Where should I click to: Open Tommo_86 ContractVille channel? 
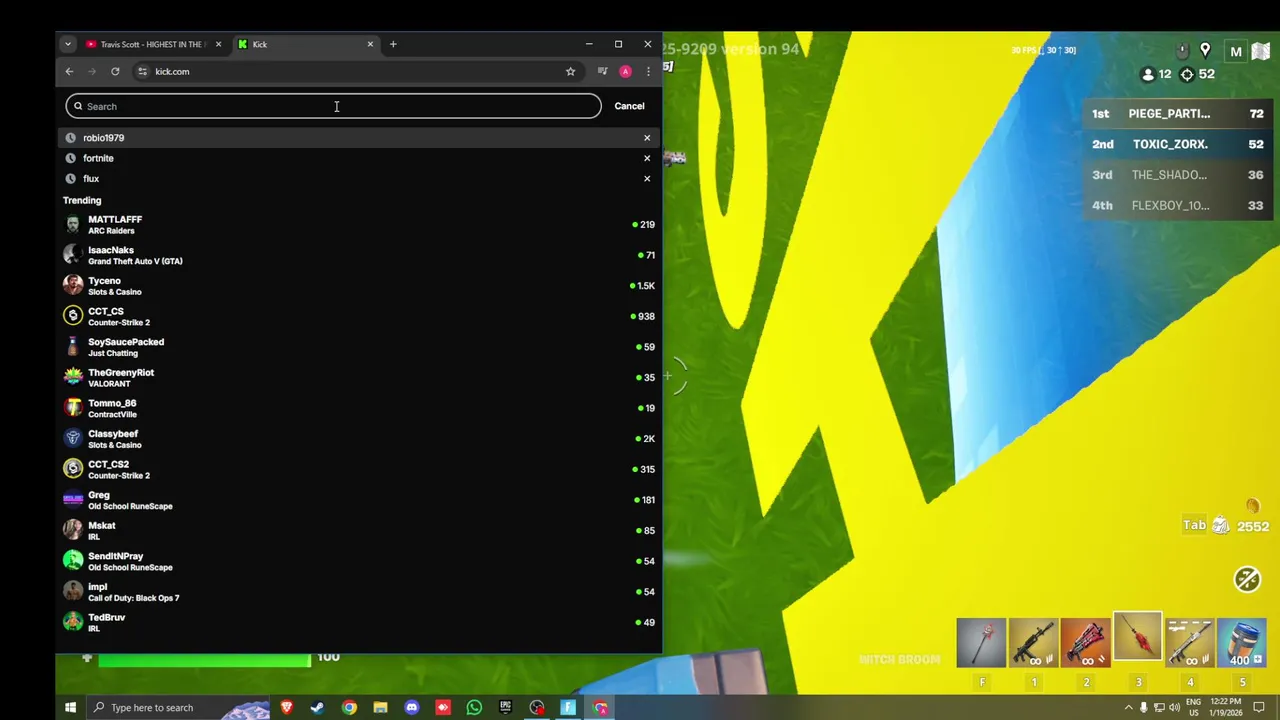pyautogui.click(x=358, y=408)
